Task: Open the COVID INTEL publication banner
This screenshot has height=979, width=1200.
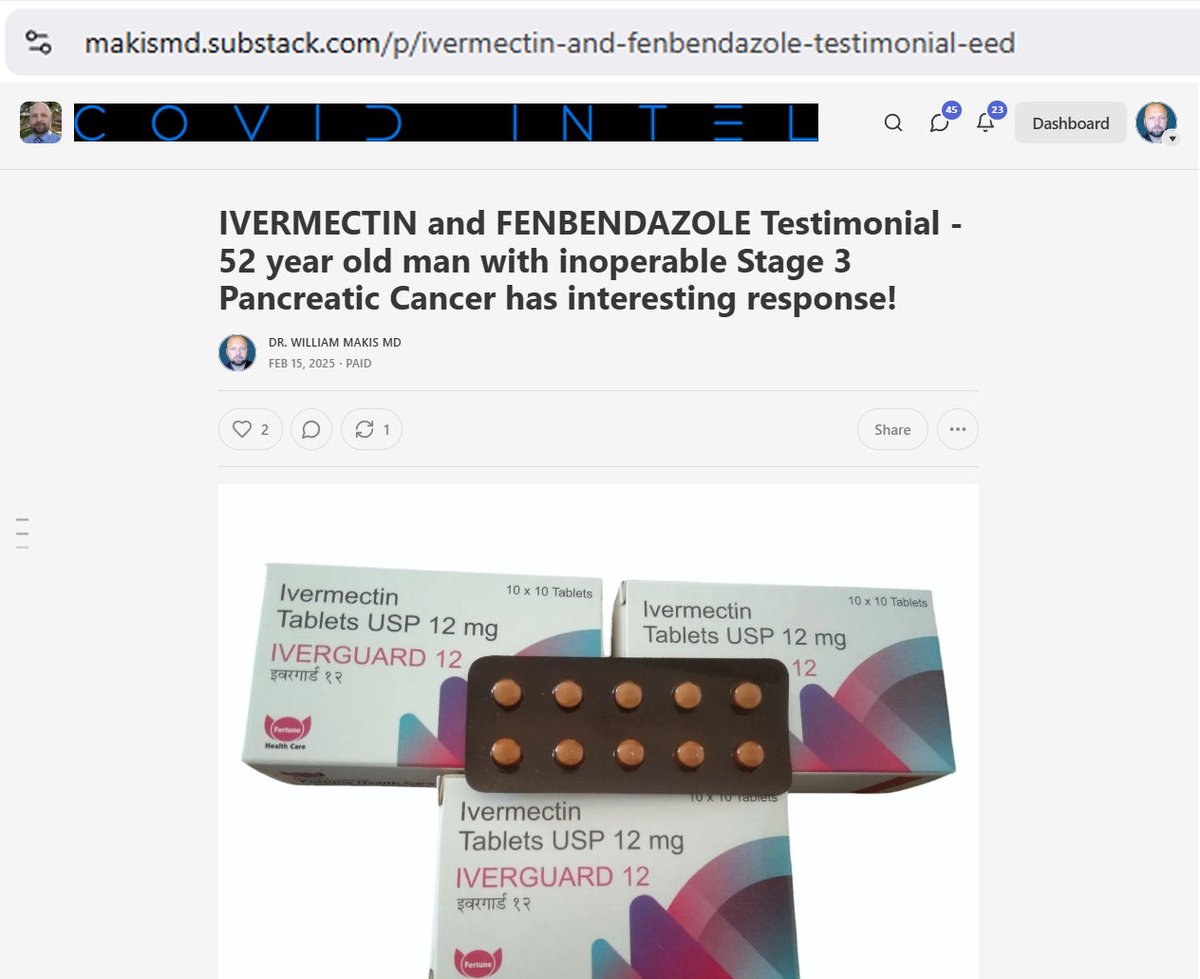Action: (446, 122)
